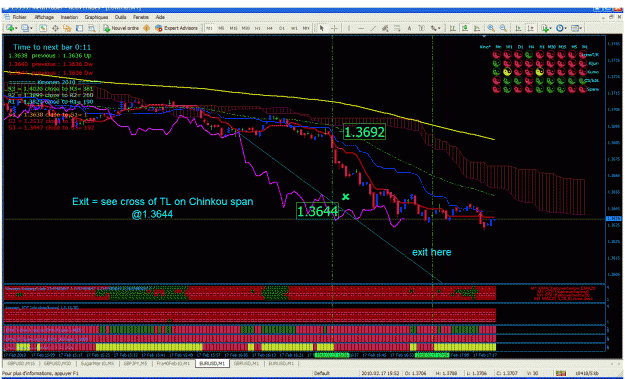625x379 pixels.
Task: Select the M5 timeframe button
Action: coord(221,28)
